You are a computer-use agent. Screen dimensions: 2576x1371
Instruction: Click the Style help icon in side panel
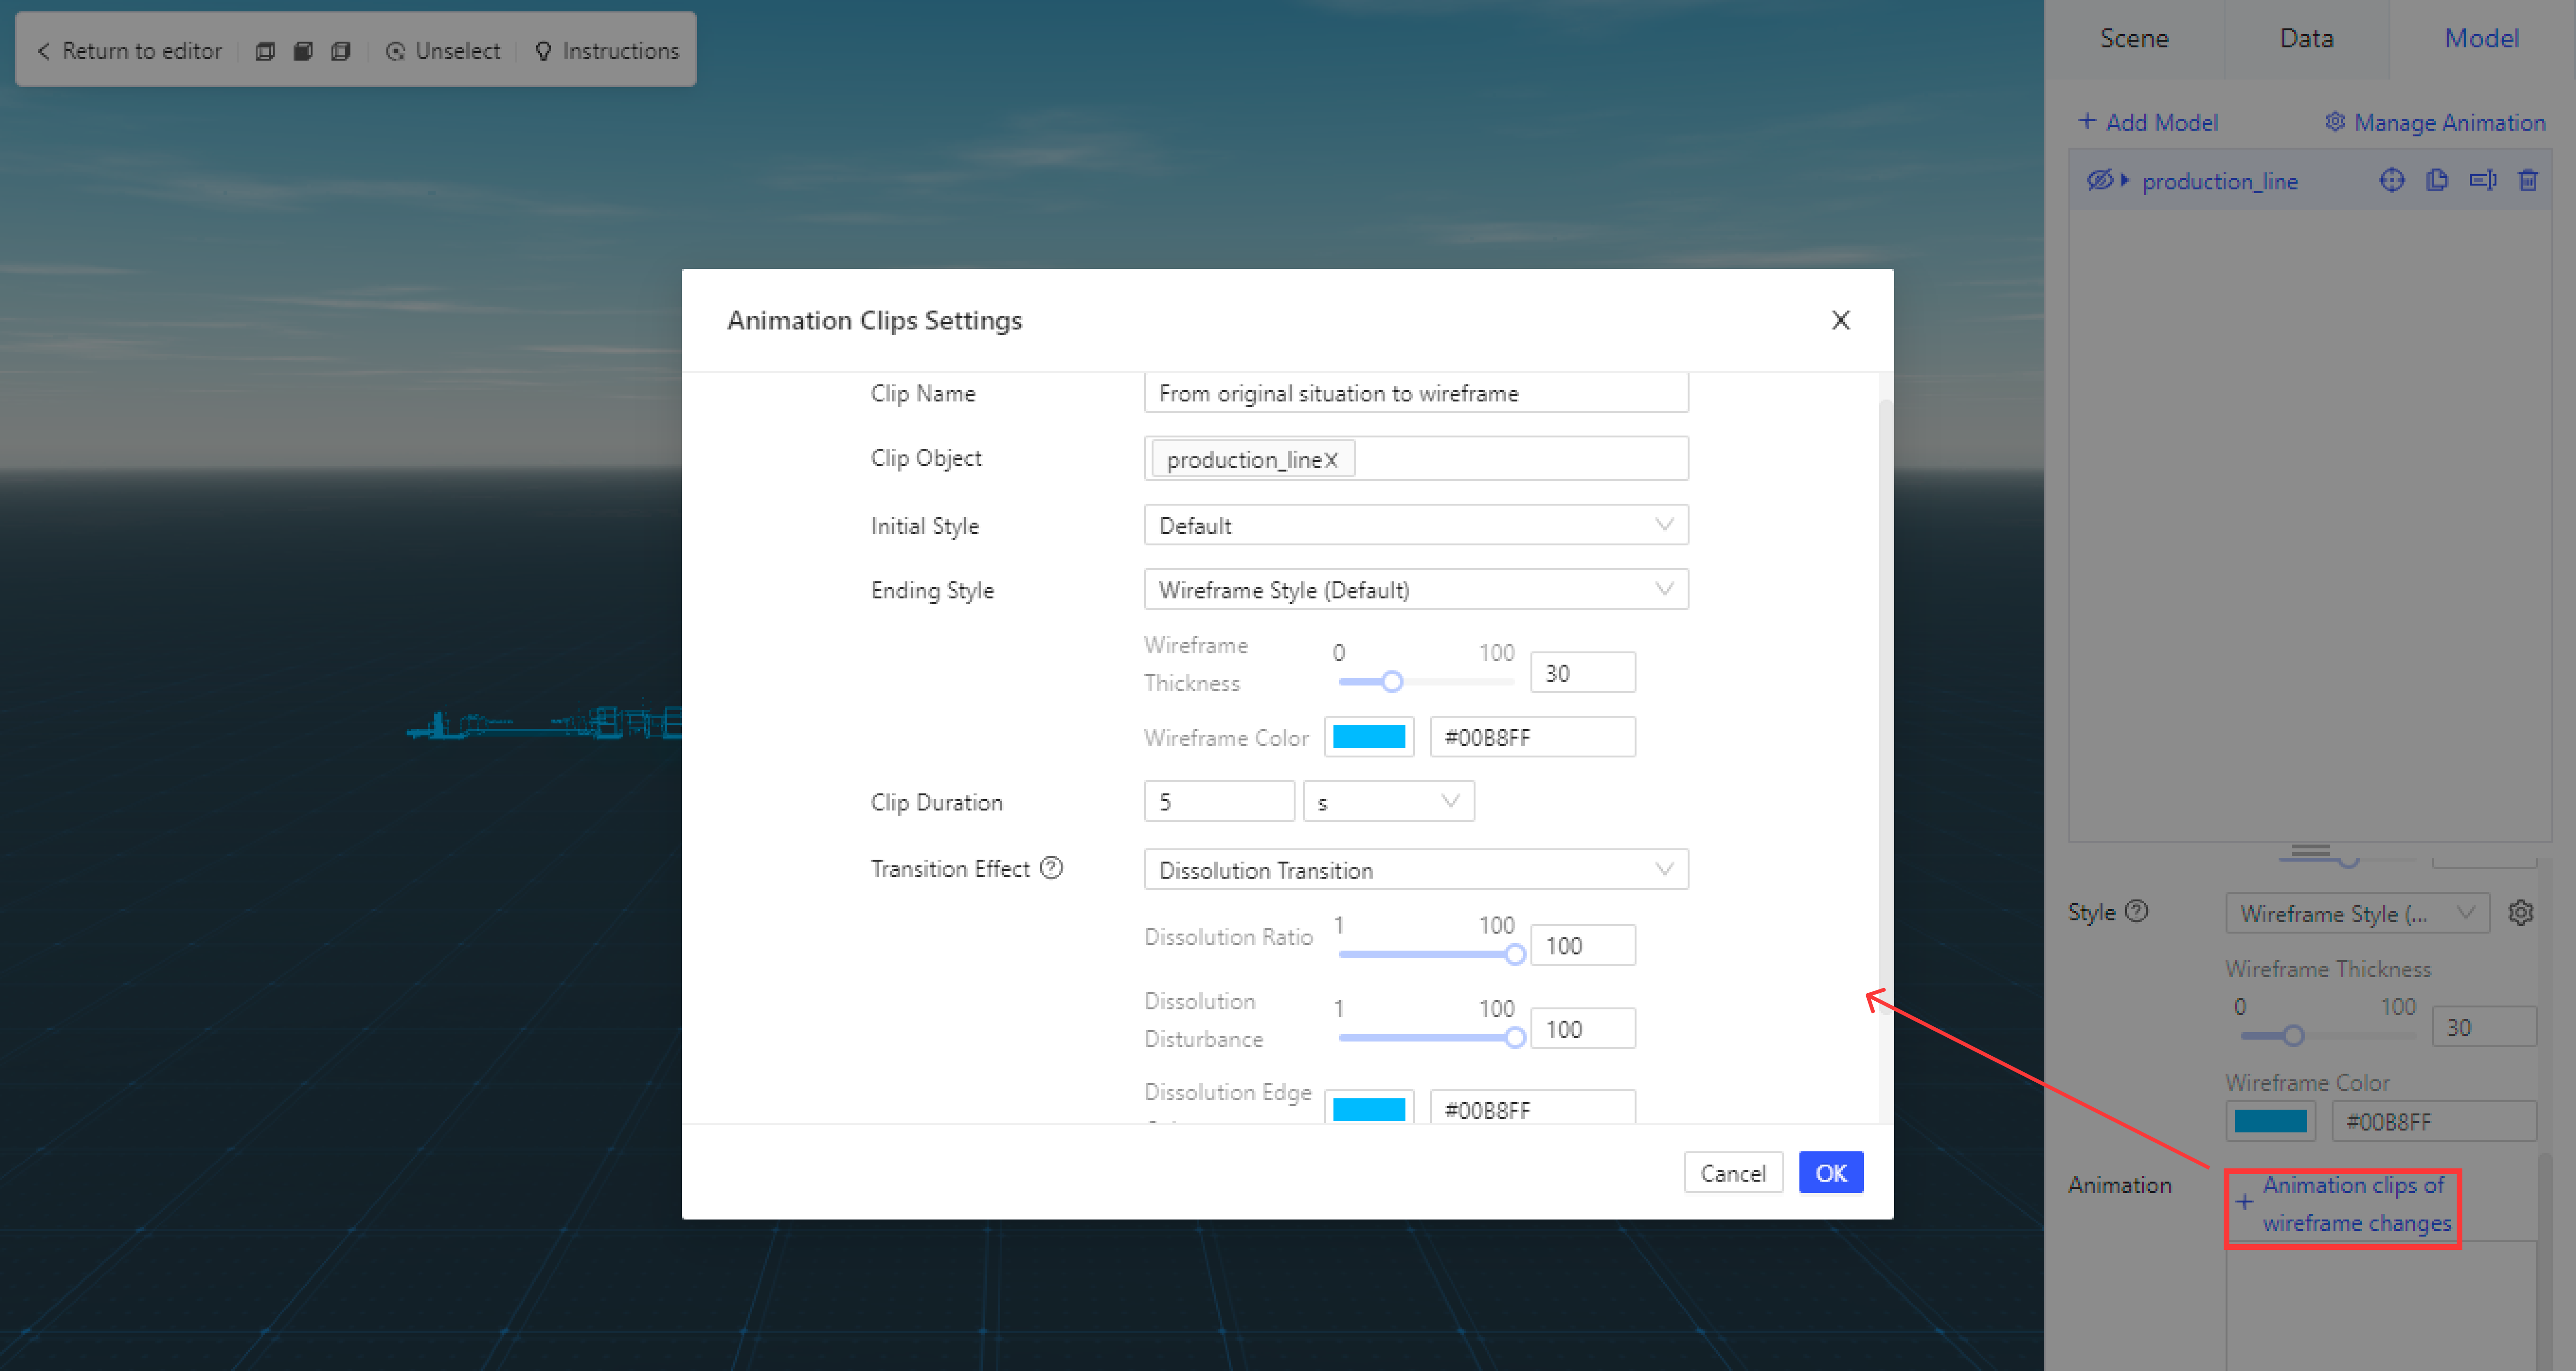[x=2136, y=911]
